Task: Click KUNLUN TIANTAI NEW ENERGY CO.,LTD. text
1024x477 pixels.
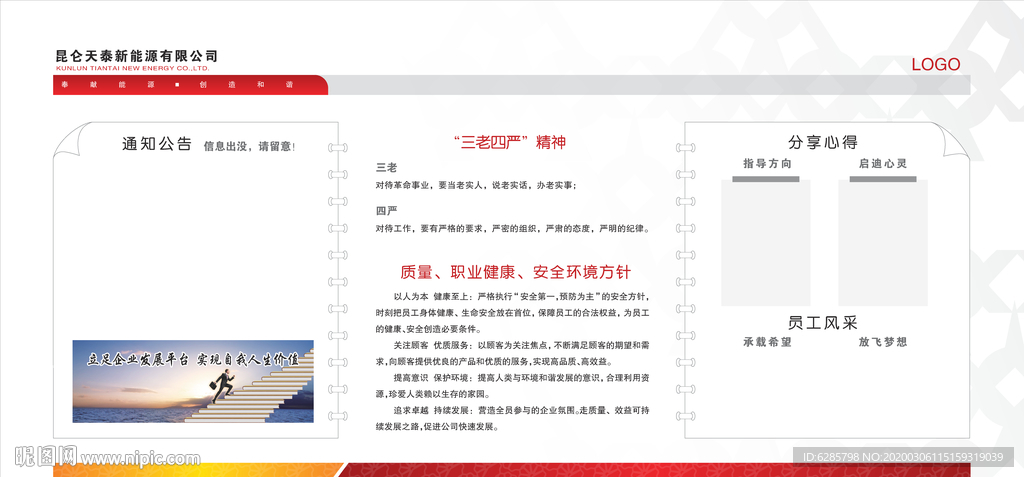Action: coord(133,68)
